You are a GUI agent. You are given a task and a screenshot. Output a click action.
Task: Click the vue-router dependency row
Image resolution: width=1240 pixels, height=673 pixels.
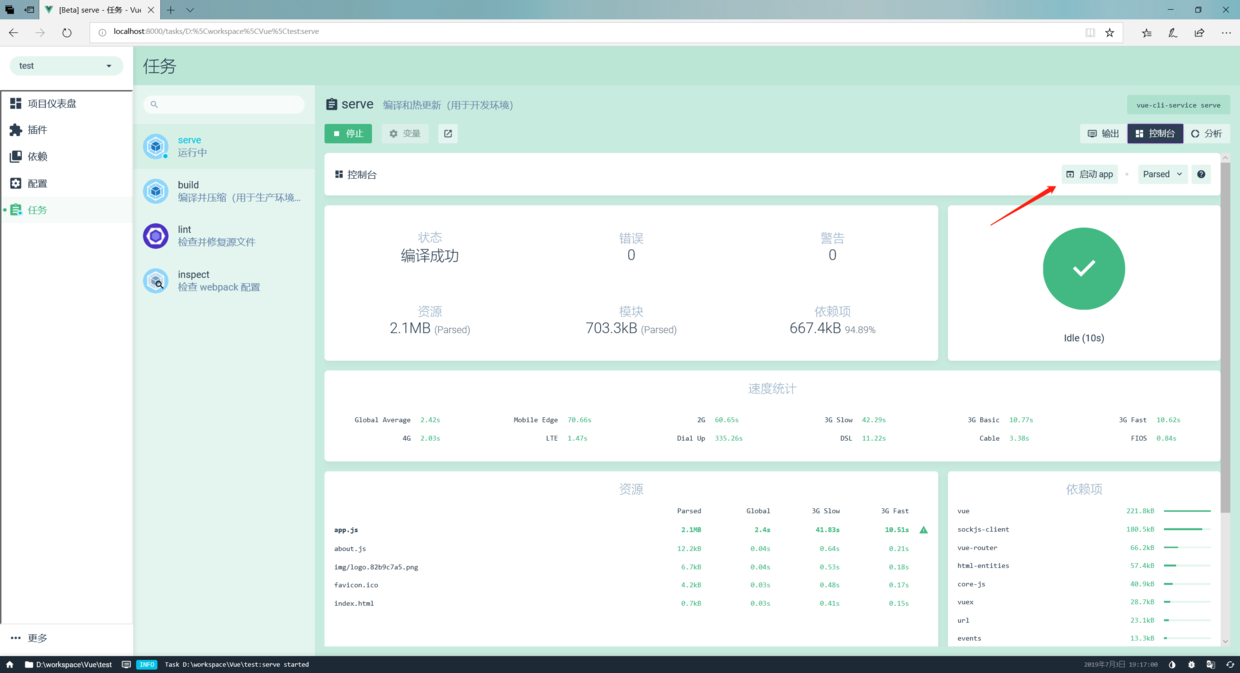1084,548
